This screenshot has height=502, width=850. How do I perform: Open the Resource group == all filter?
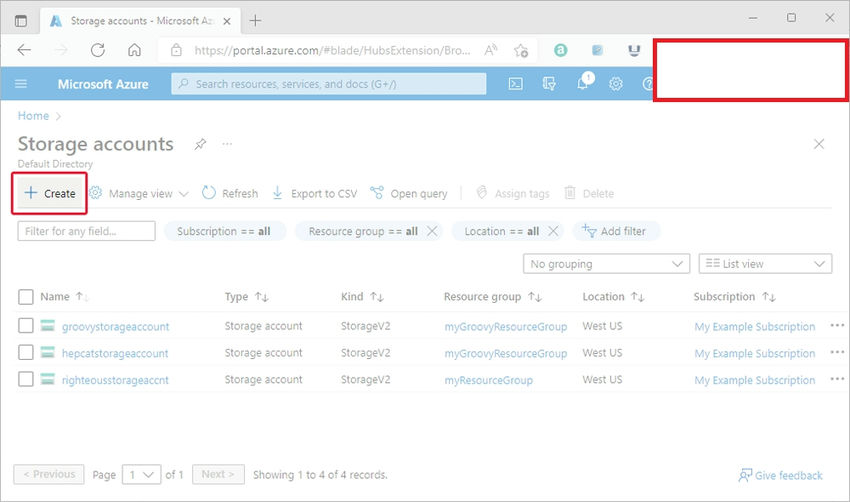coord(363,231)
